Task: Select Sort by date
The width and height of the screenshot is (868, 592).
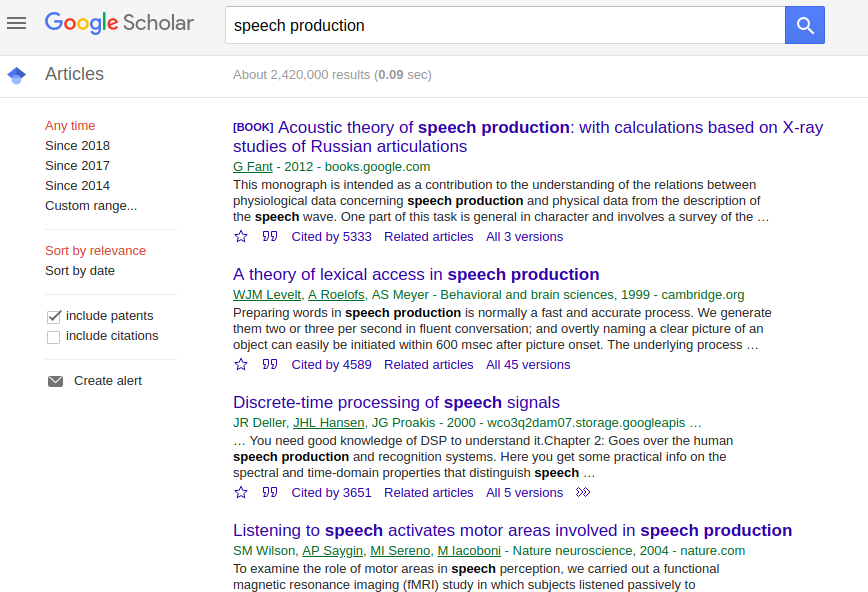Action: point(80,271)
